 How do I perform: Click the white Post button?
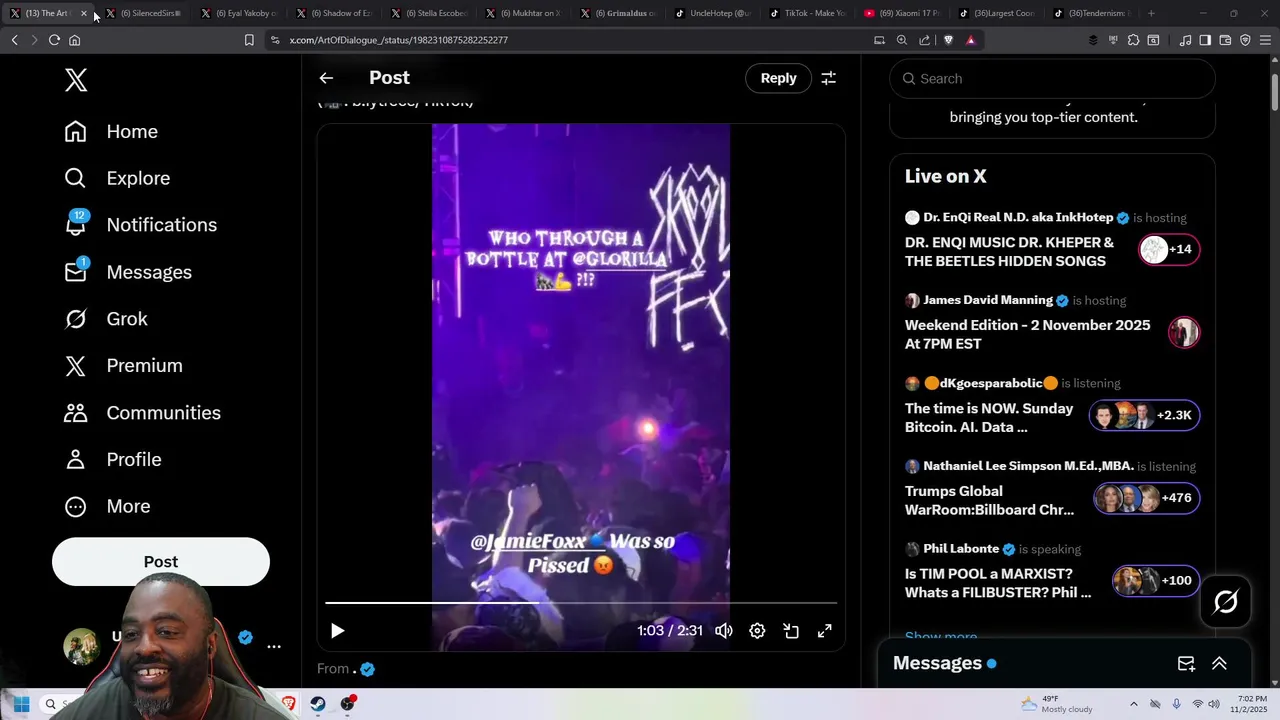[x=161, y=562]
